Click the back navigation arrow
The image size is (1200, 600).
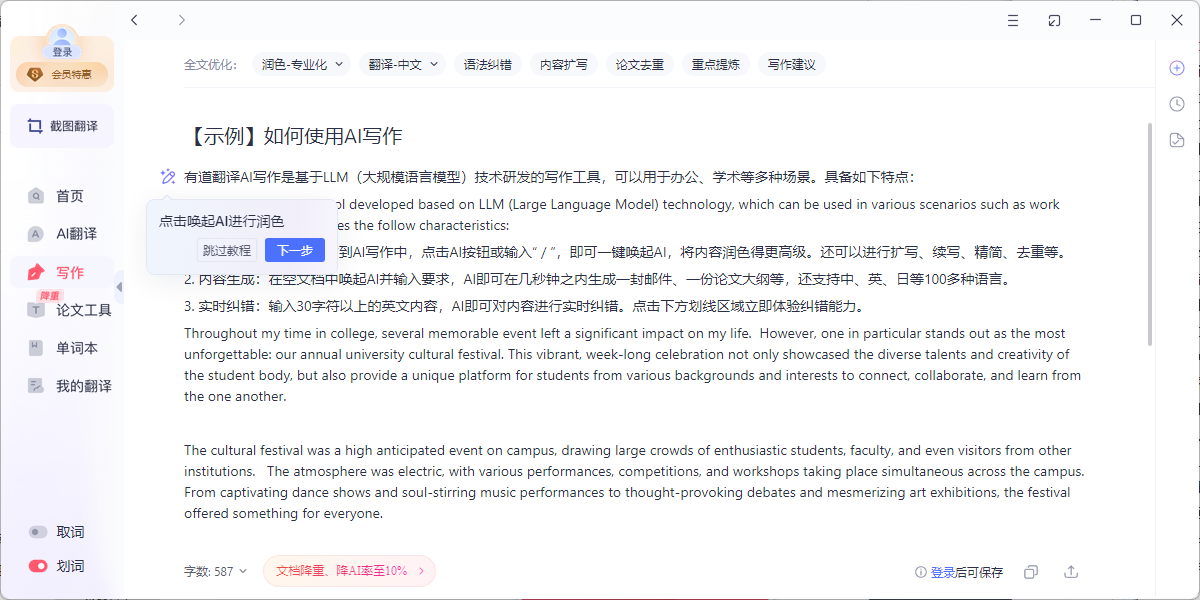135,20
